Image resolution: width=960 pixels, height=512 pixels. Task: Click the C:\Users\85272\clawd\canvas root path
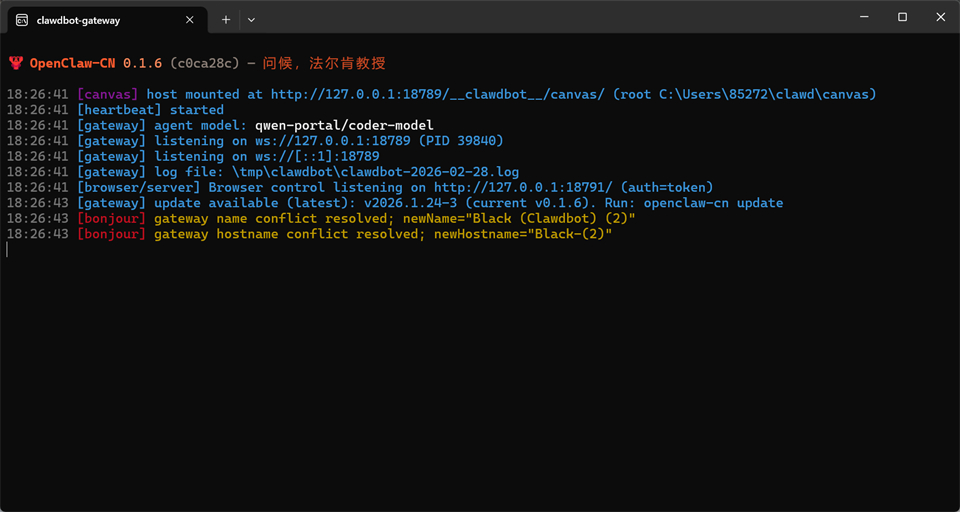767,94
